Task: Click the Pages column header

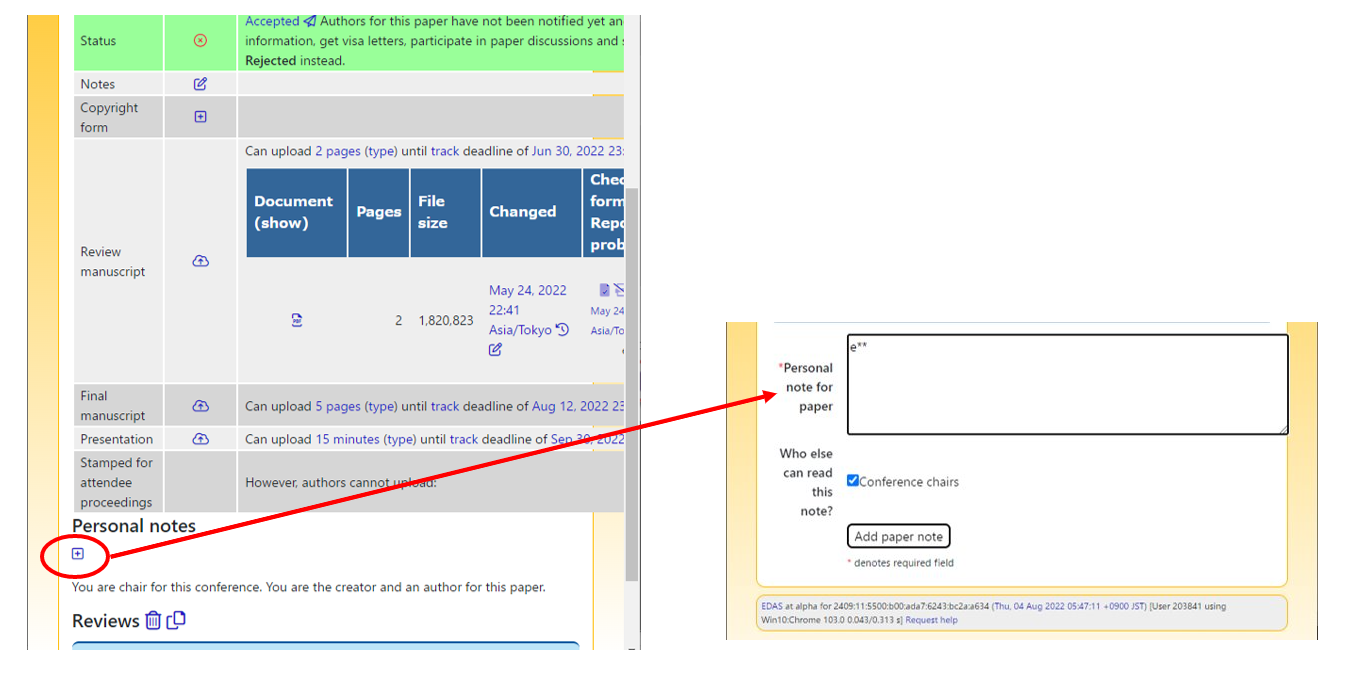Action: [379, 212]
